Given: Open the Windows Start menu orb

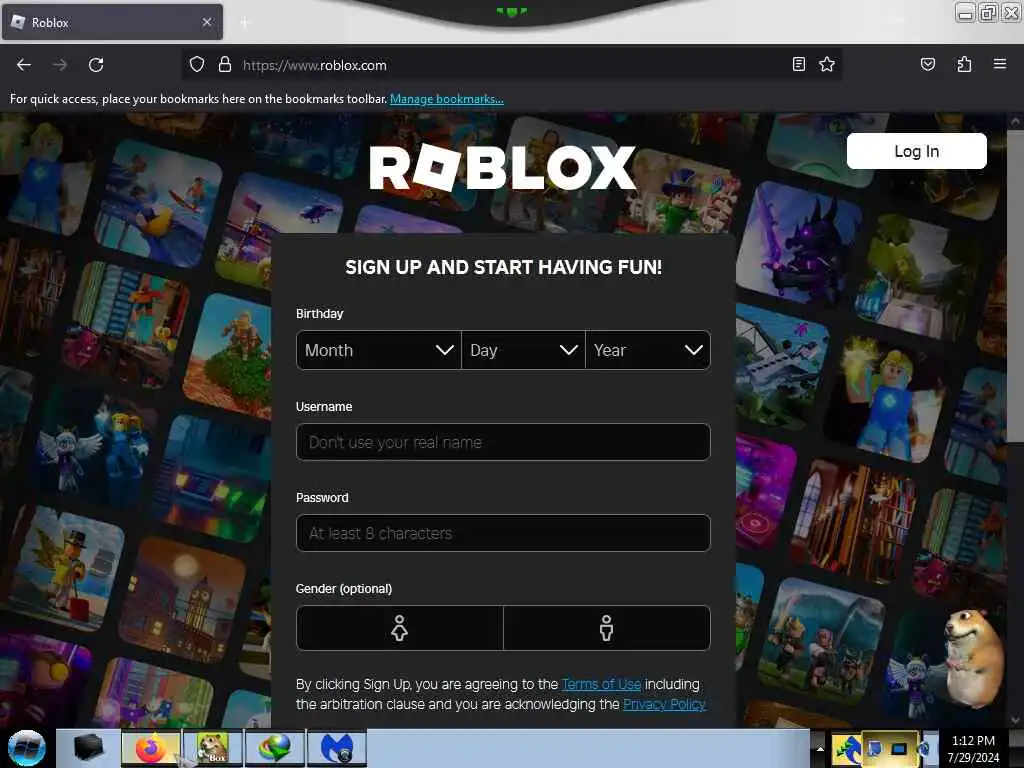Looking at the screenshot, I should 27,748.
